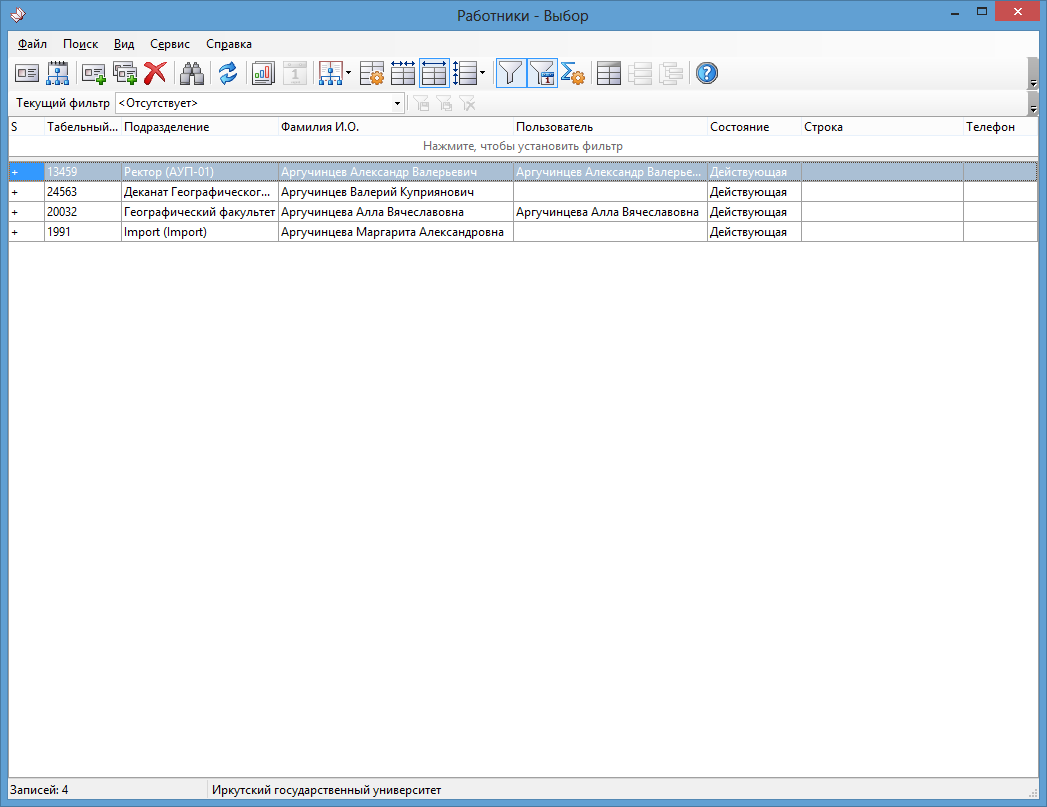The image size is (1047, 807).
Task: Open search with the binoculars icon
Action: (x=191, y=73)
